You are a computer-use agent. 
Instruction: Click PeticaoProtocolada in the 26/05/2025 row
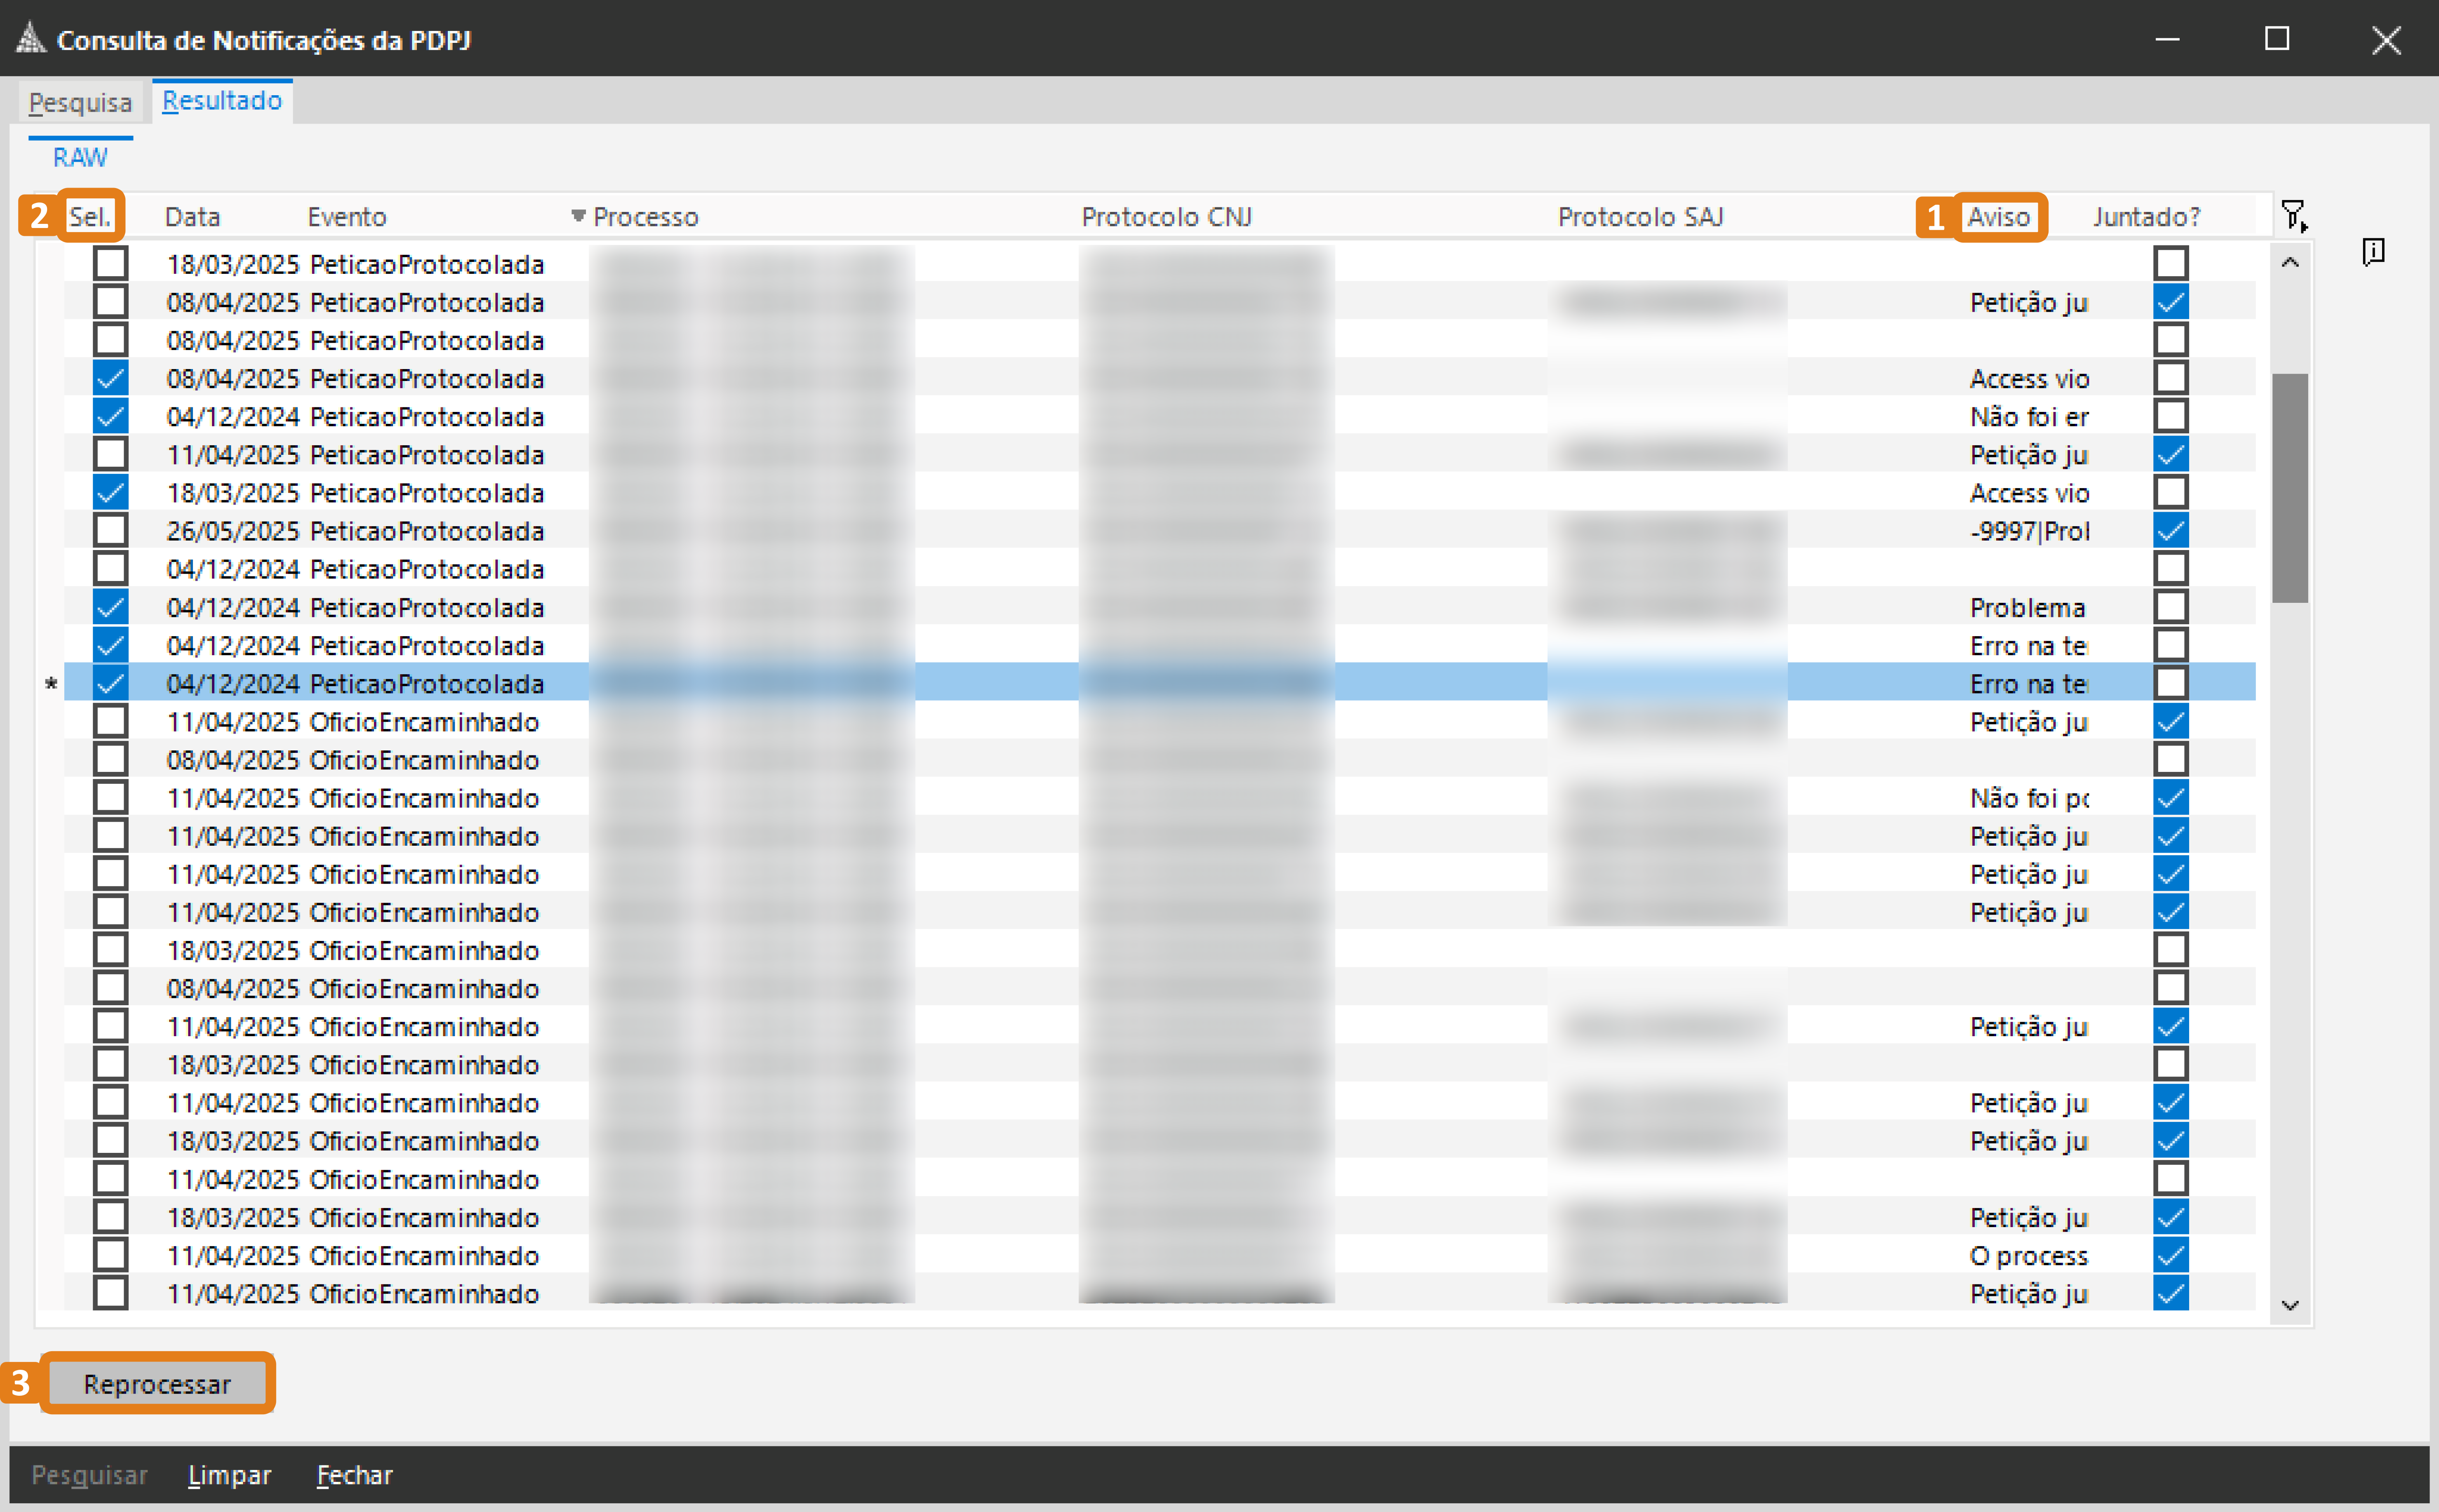click(427, 531)
